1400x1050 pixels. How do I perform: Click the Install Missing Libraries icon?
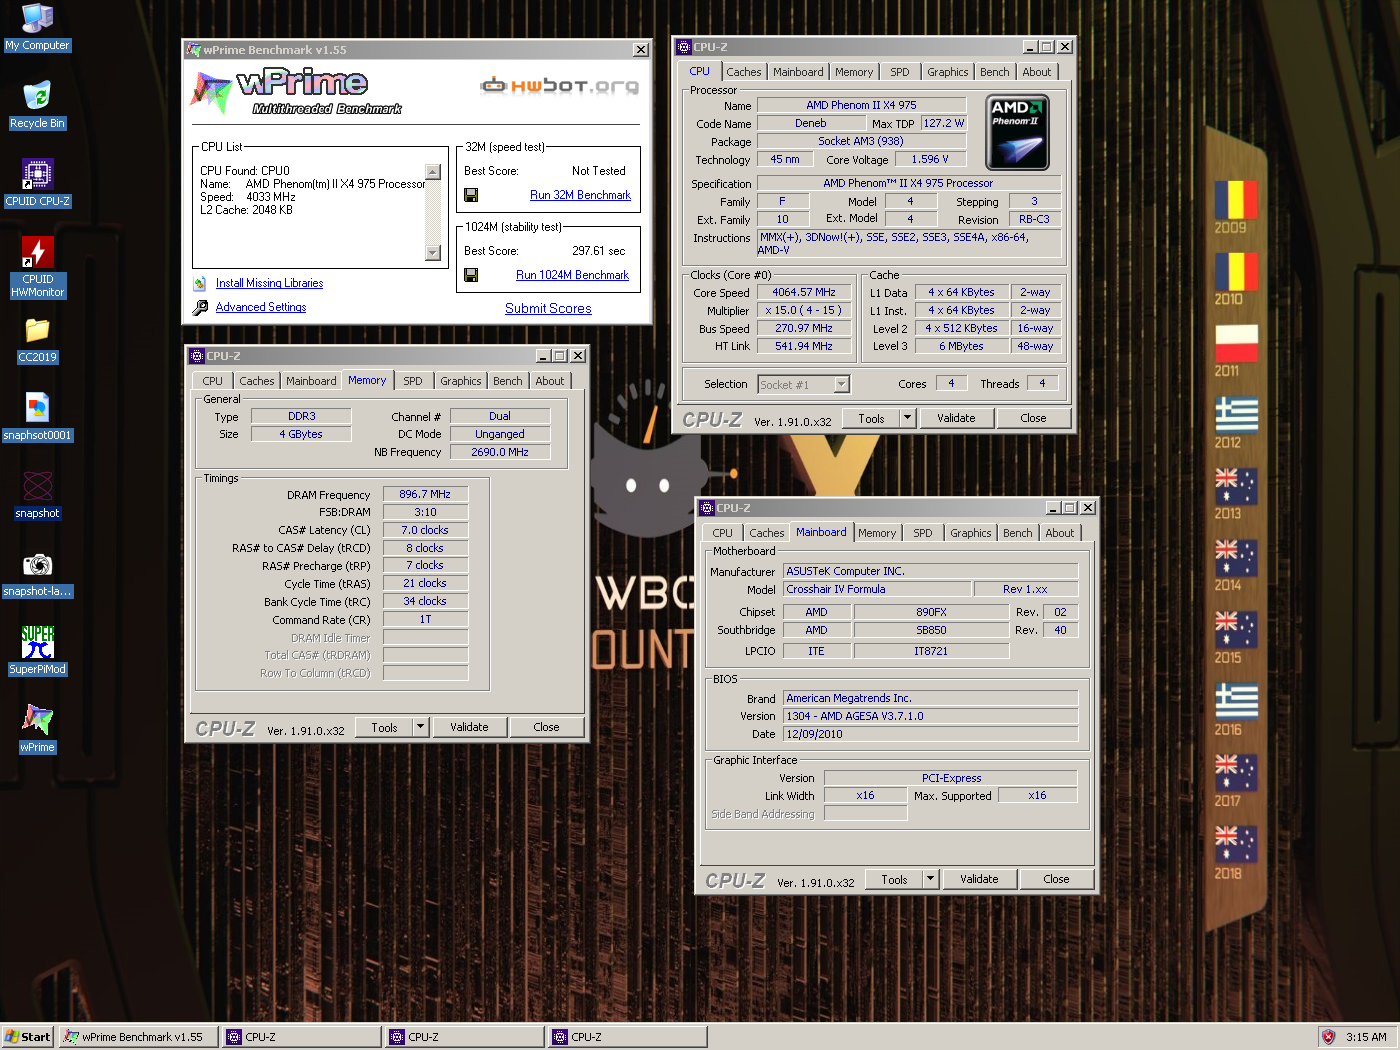pos(200,284)
